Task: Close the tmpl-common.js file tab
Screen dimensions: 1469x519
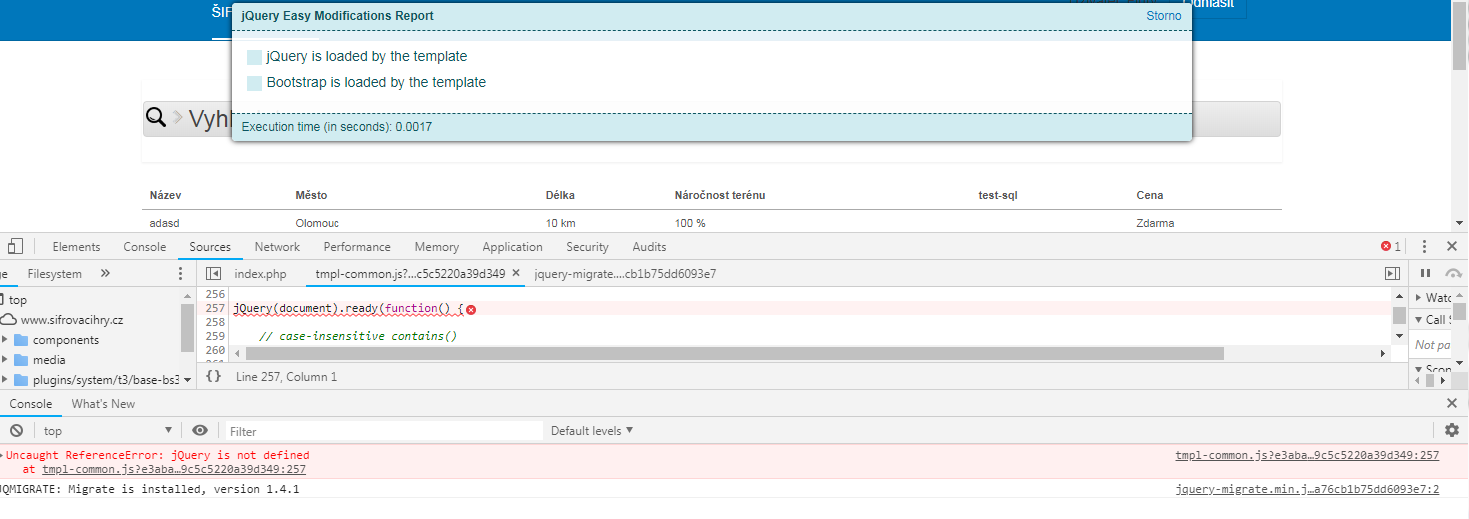Action: [516, 272]
